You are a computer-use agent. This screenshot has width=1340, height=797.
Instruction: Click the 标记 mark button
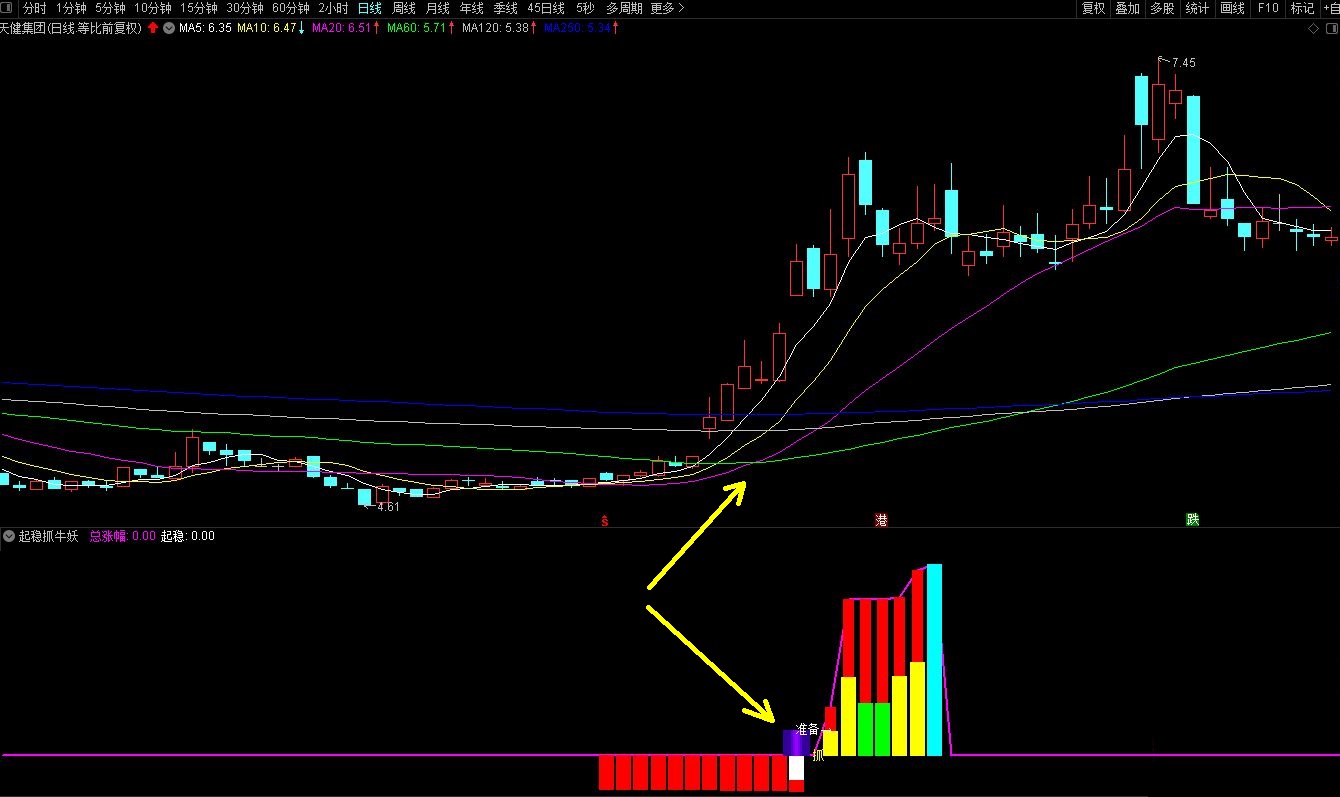click(1302, 8)
